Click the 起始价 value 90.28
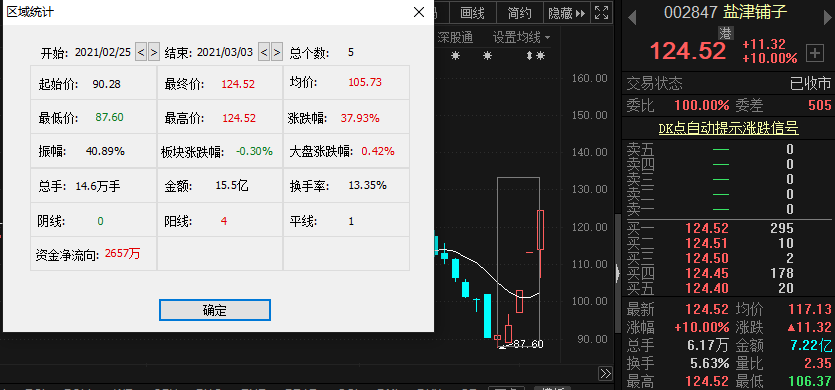Screen dimensions: 835x390 click(x=107, y=84)
